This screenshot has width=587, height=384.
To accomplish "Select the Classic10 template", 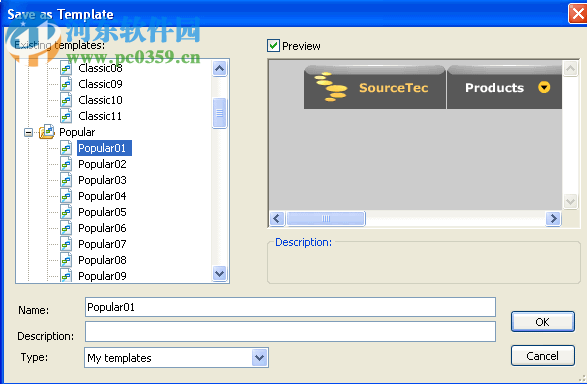I will tap(100, 100).
